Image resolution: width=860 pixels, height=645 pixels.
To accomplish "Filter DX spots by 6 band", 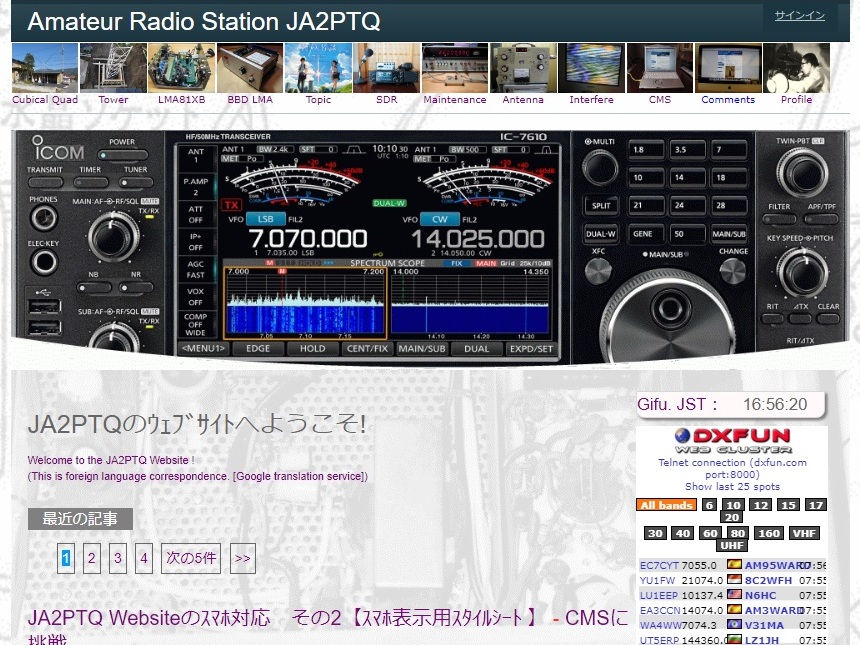I will (x=709, y=505).
